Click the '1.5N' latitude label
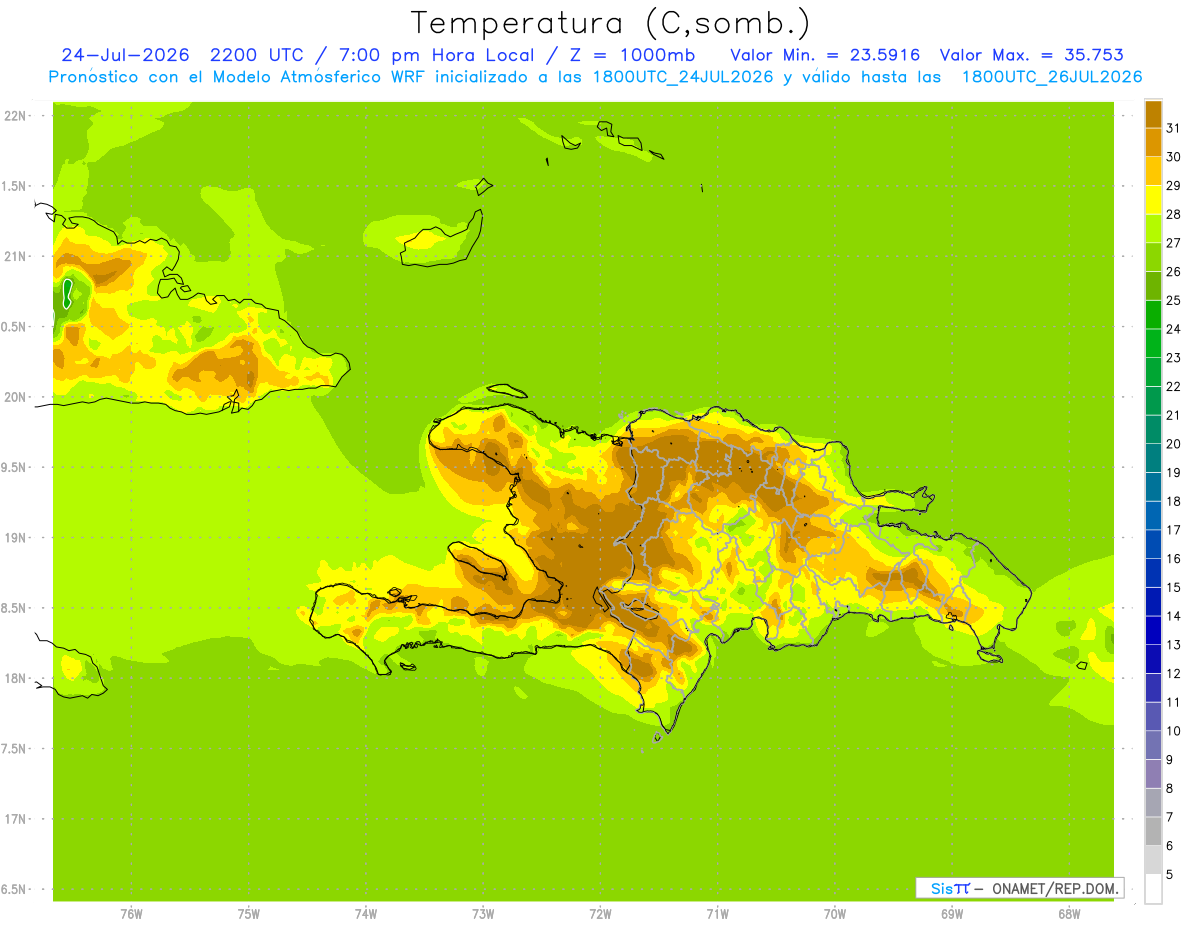1200x927 pixels. [14, 186]
